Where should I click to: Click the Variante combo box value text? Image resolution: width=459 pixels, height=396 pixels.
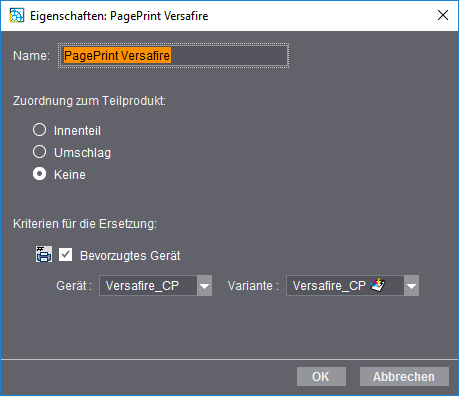click(329, 286)
